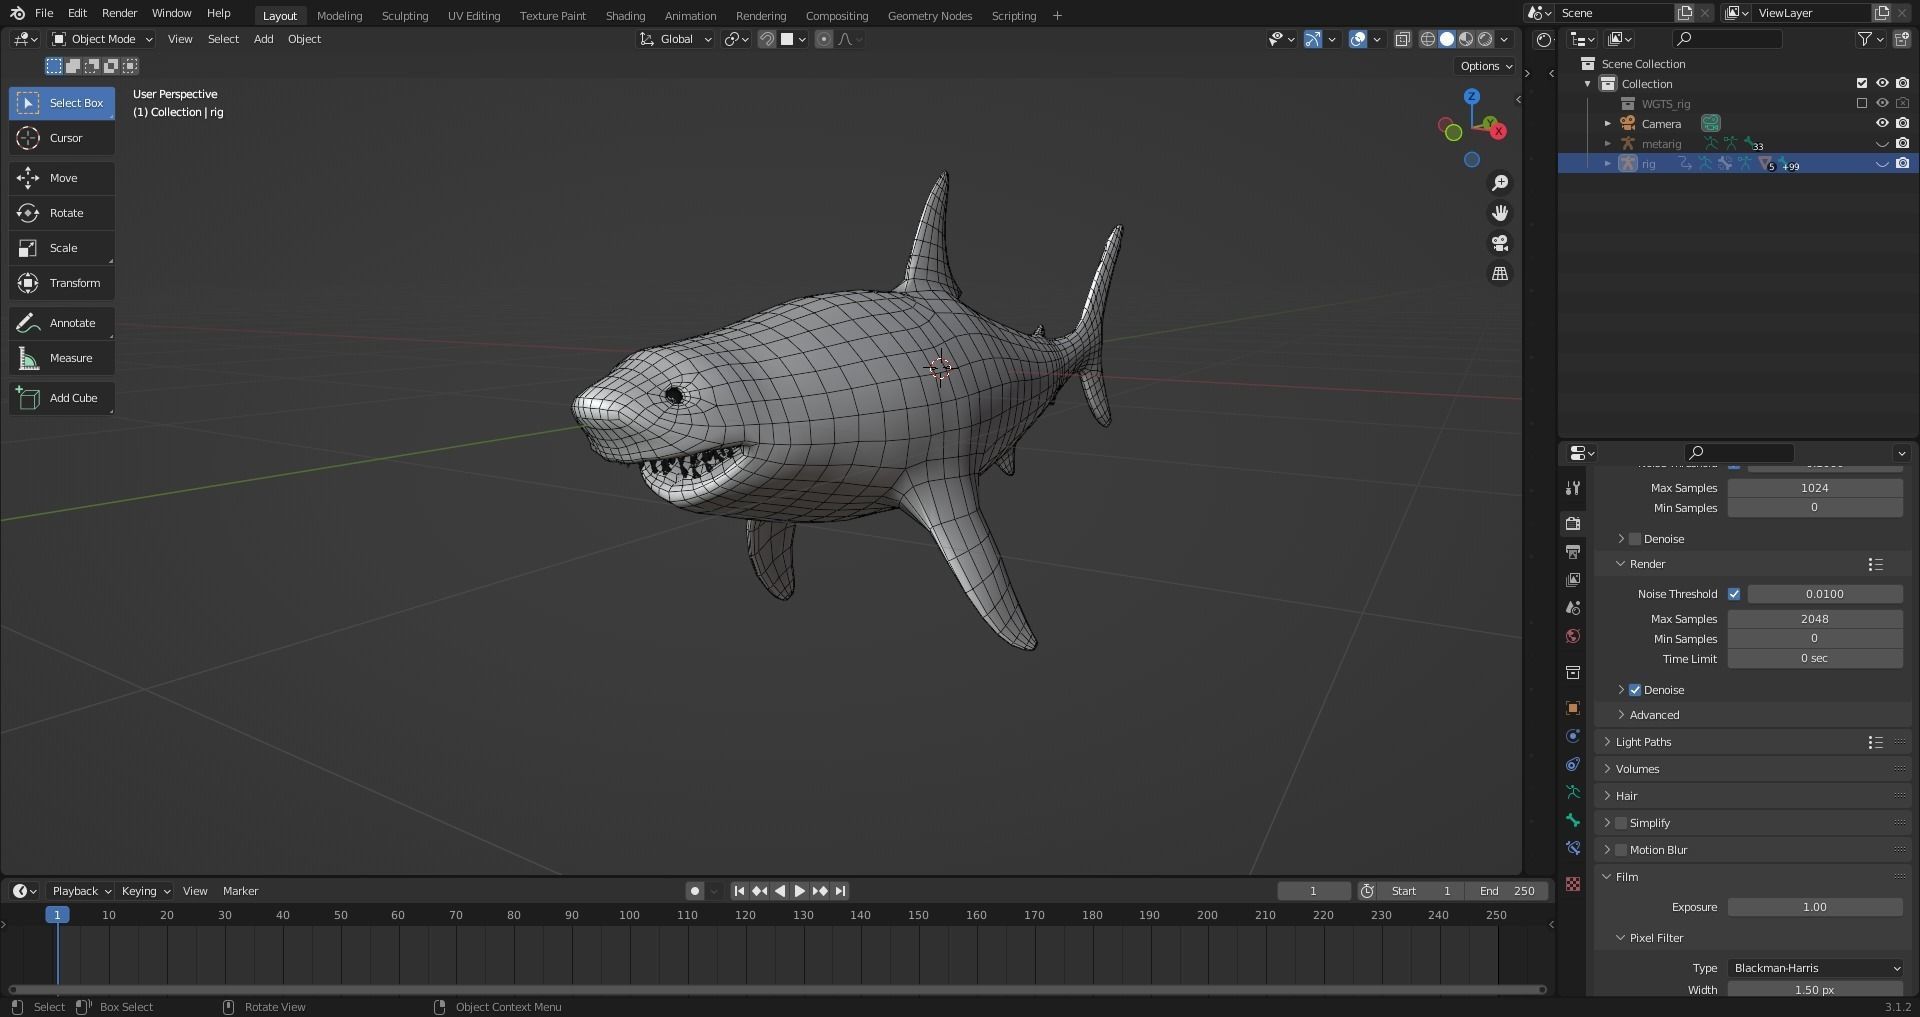The width and height of the screenshot is (1920, 1017).
Task: Open the Armature data properties tab
Action: pyautogui.click(x=1573, y=792)
